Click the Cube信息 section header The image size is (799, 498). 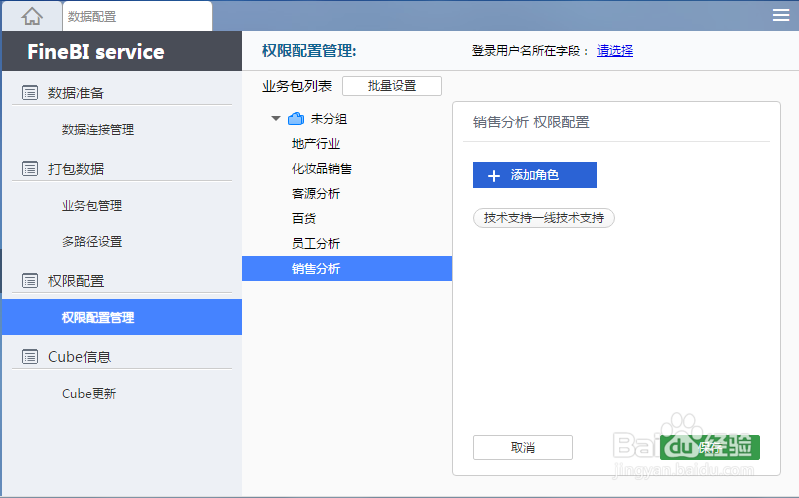[x=79, y=357]
